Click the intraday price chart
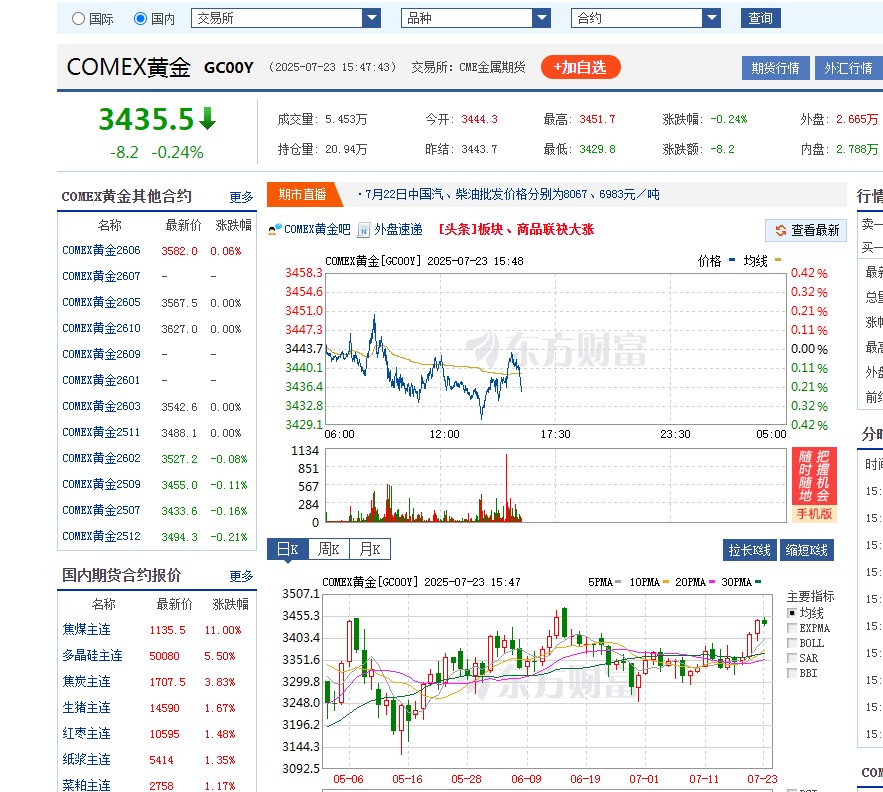 (x=556, y=349)
